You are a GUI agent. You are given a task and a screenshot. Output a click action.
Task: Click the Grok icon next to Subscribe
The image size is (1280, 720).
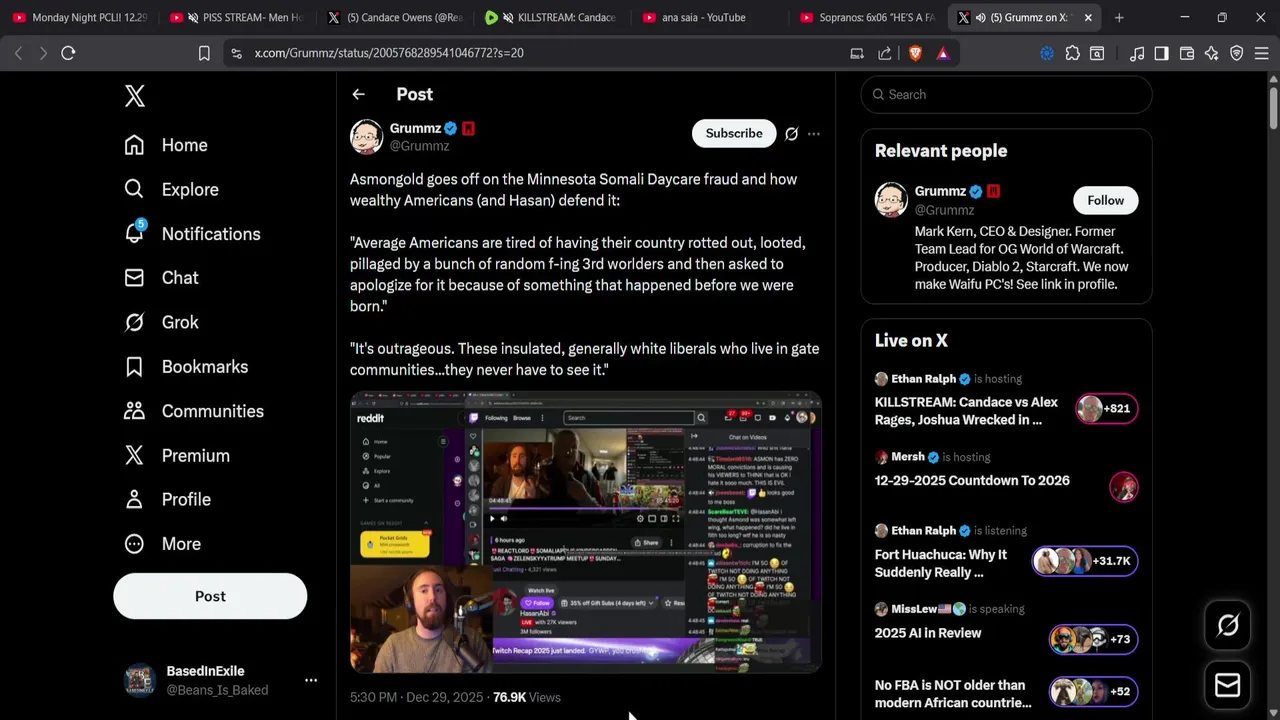(x=791, y=133)
